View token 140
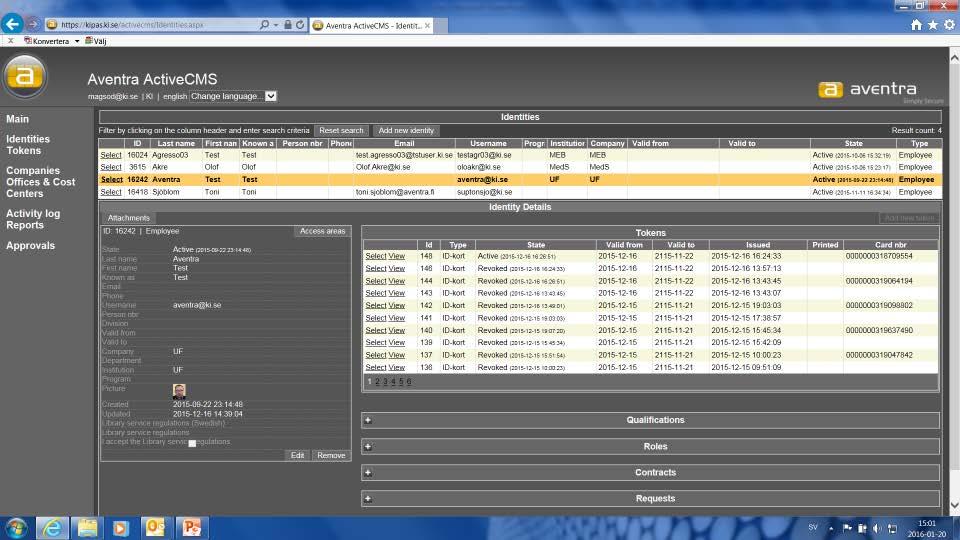This screenshot has height=540, width=960. point(397,330)
